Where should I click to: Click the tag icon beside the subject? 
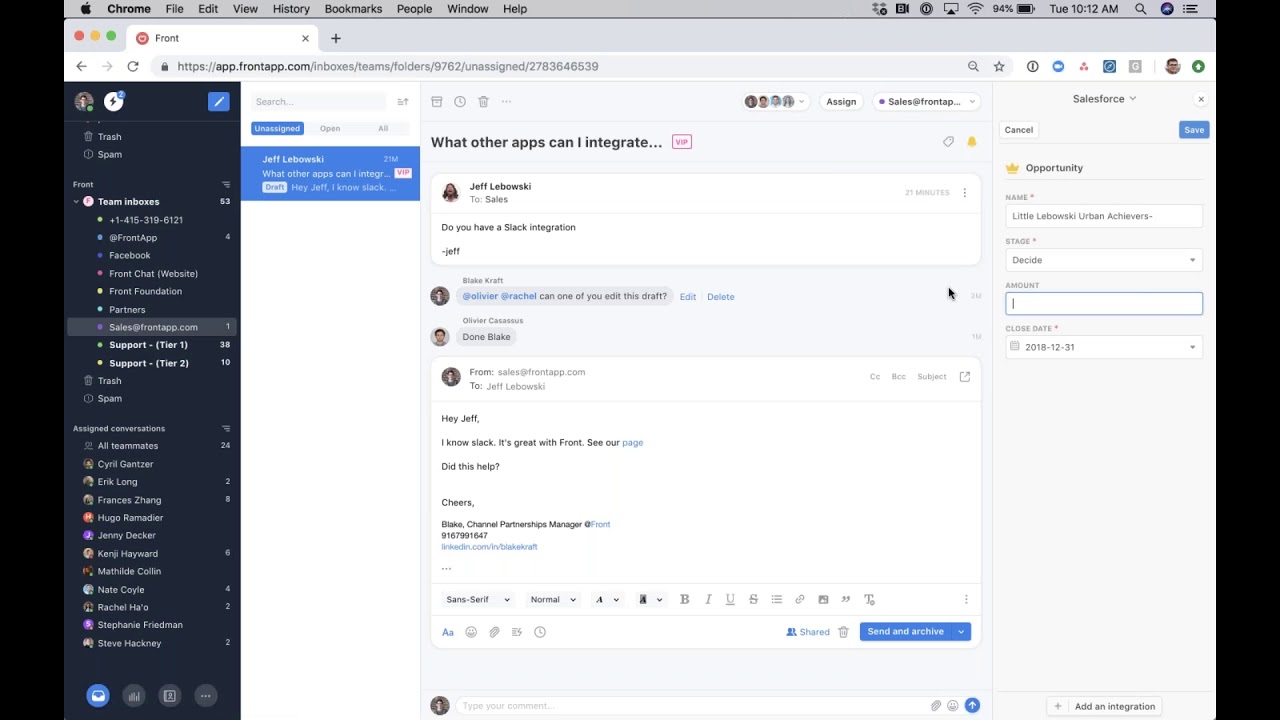949,142
